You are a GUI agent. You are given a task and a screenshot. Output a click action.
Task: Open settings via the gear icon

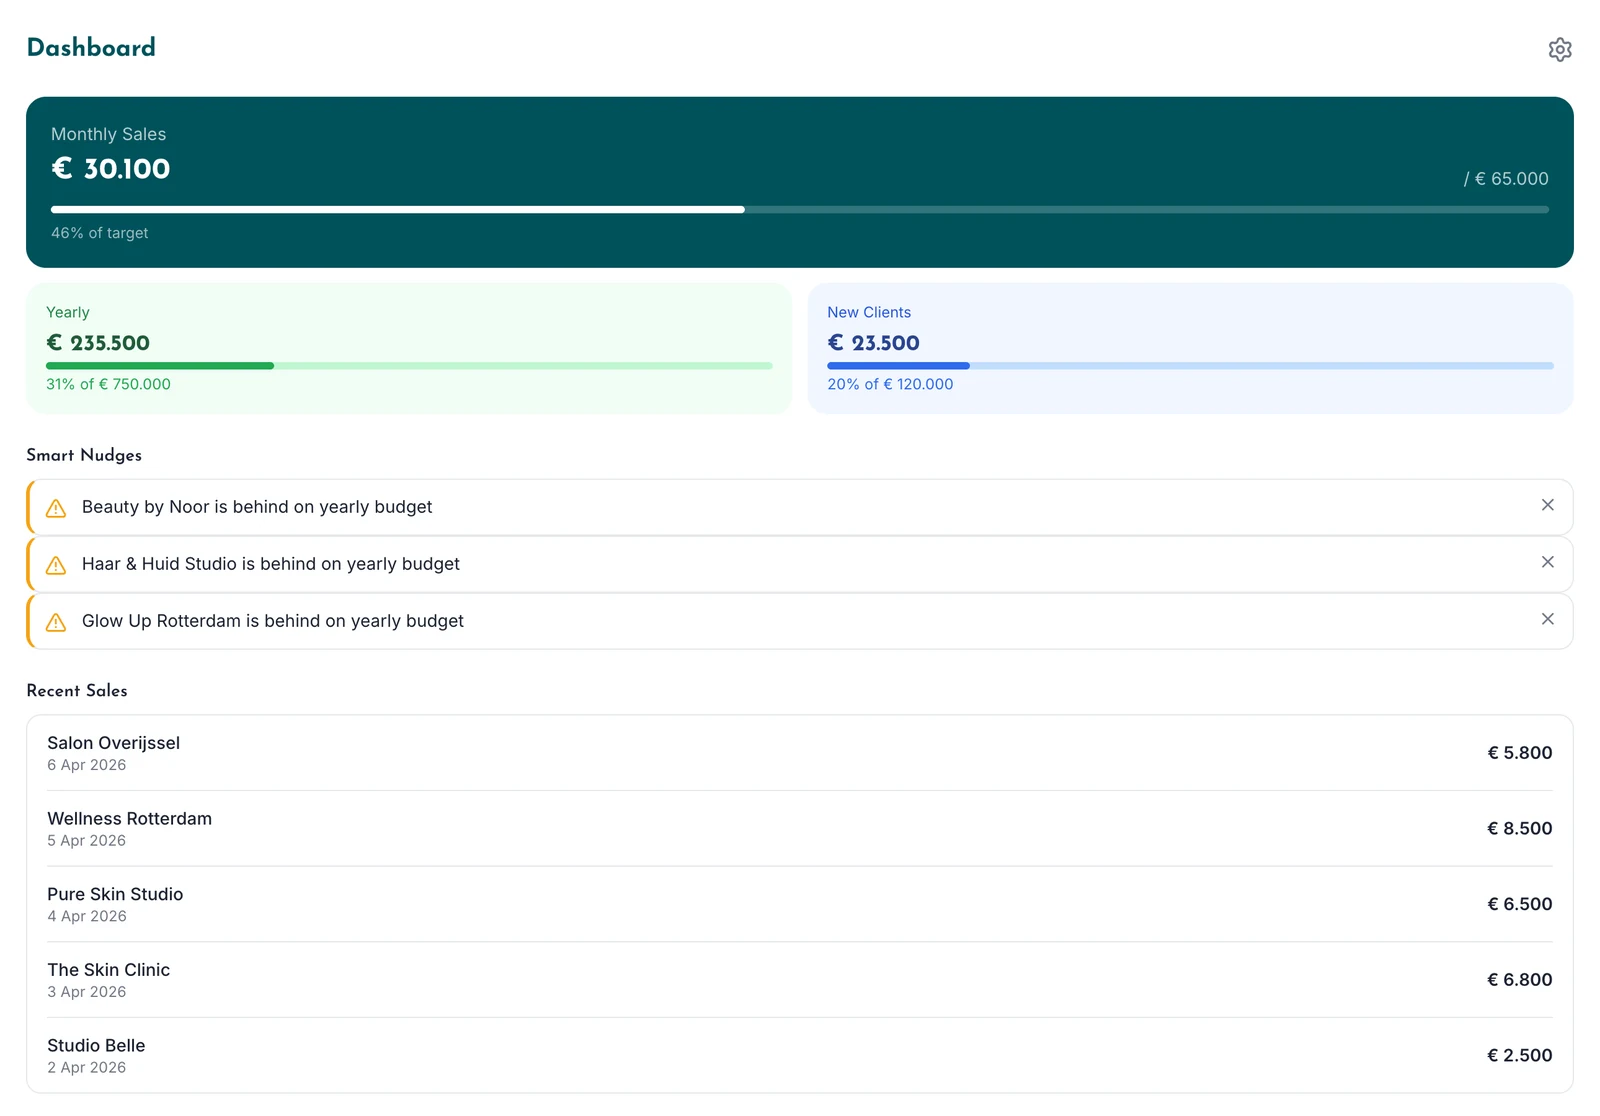point(1559,49)
